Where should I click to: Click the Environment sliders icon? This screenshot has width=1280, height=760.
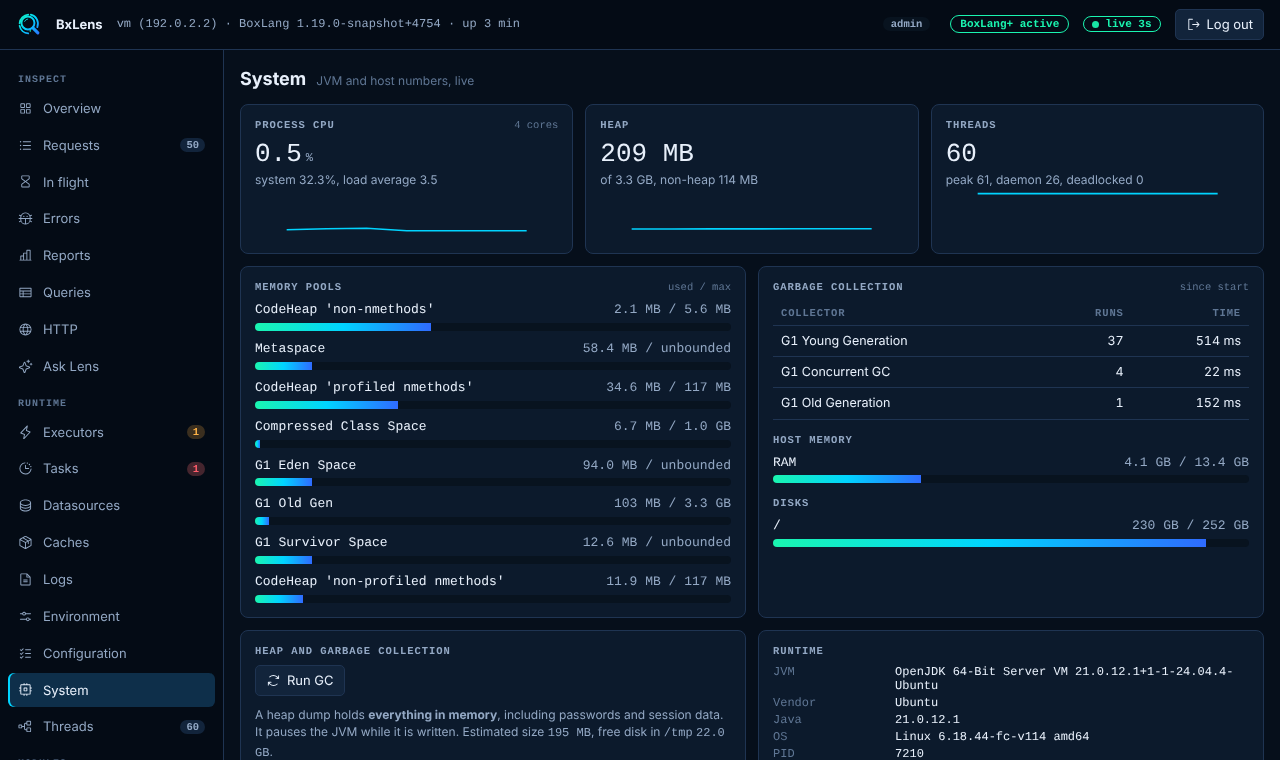(x=25, y=616)
